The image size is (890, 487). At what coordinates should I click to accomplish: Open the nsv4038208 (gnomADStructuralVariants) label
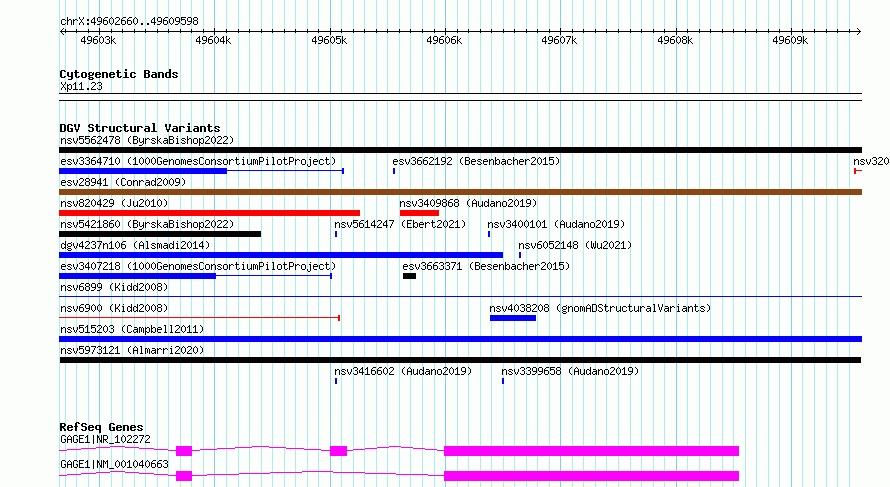(x=601, y=308)
